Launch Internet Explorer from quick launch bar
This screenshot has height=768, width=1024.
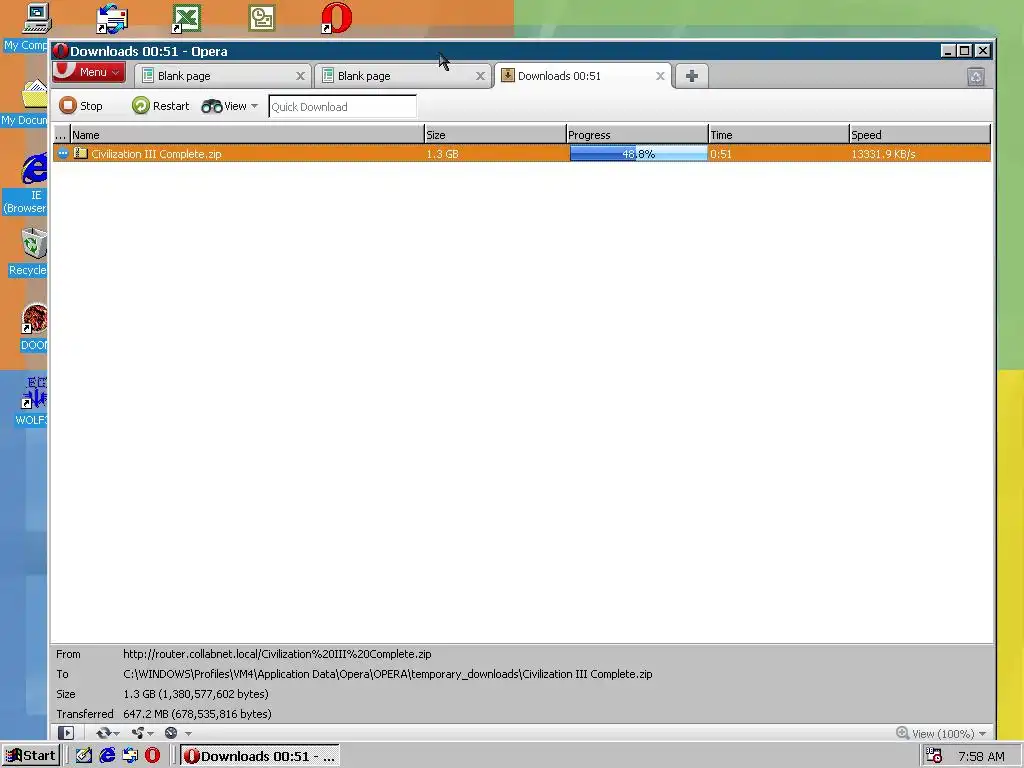pyautogui.click(x=107, y=756)
